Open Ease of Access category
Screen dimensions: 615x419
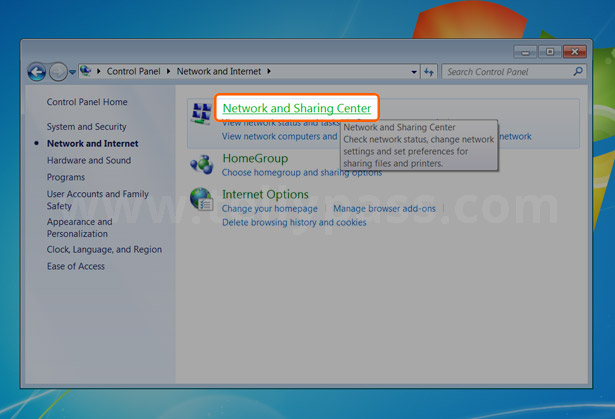click(x=76, y=266)
